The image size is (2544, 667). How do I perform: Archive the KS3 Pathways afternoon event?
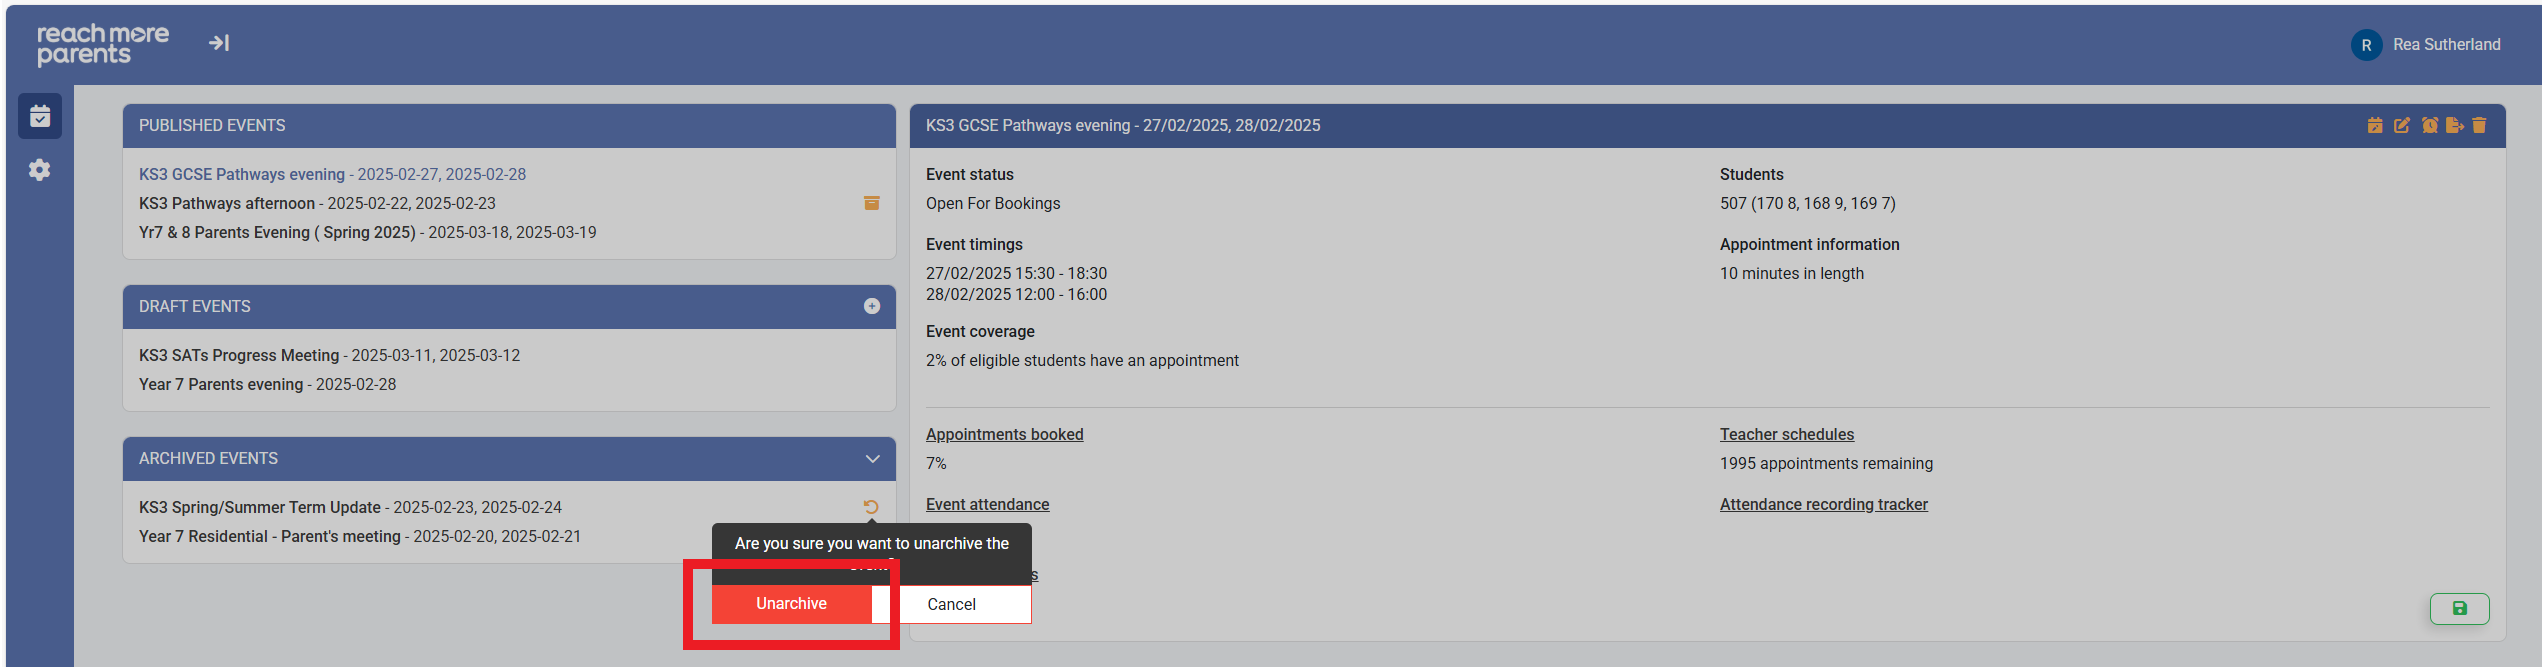point(871,203)
